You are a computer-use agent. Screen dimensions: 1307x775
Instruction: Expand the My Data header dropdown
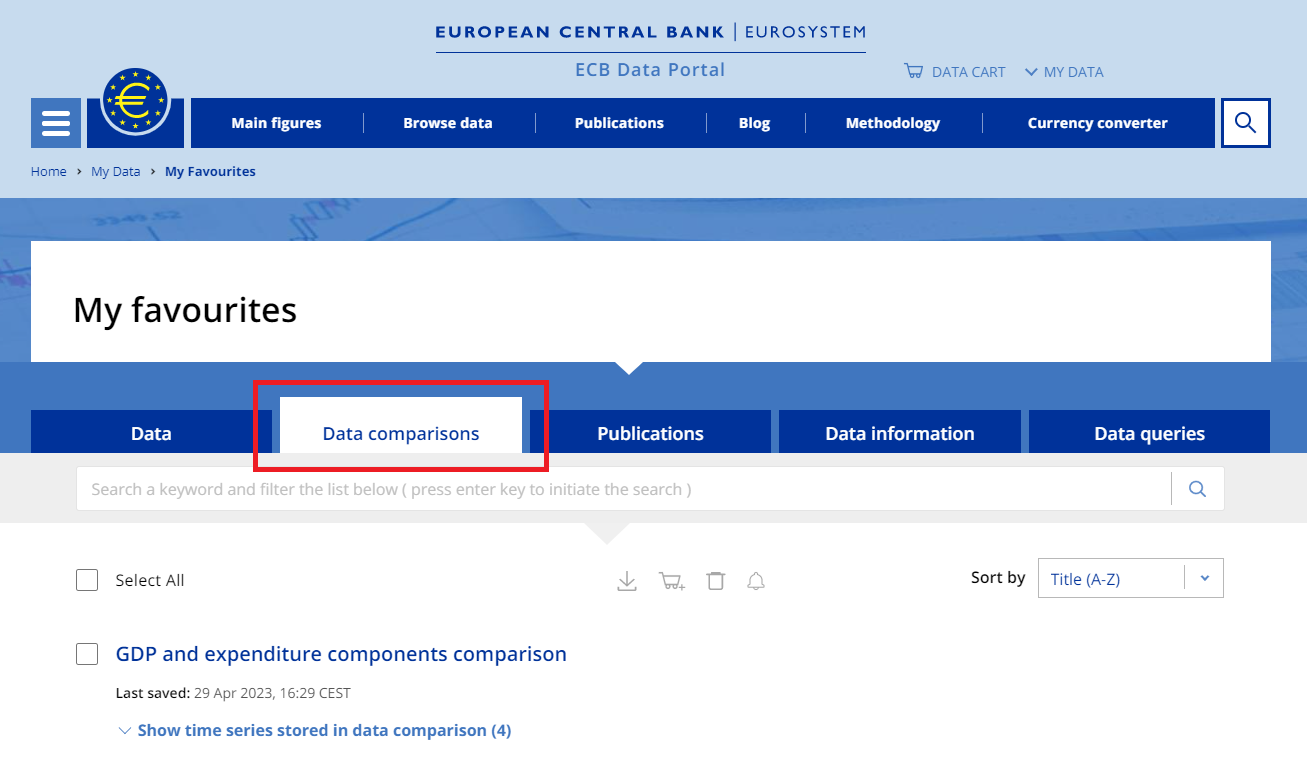[1064, 72]
